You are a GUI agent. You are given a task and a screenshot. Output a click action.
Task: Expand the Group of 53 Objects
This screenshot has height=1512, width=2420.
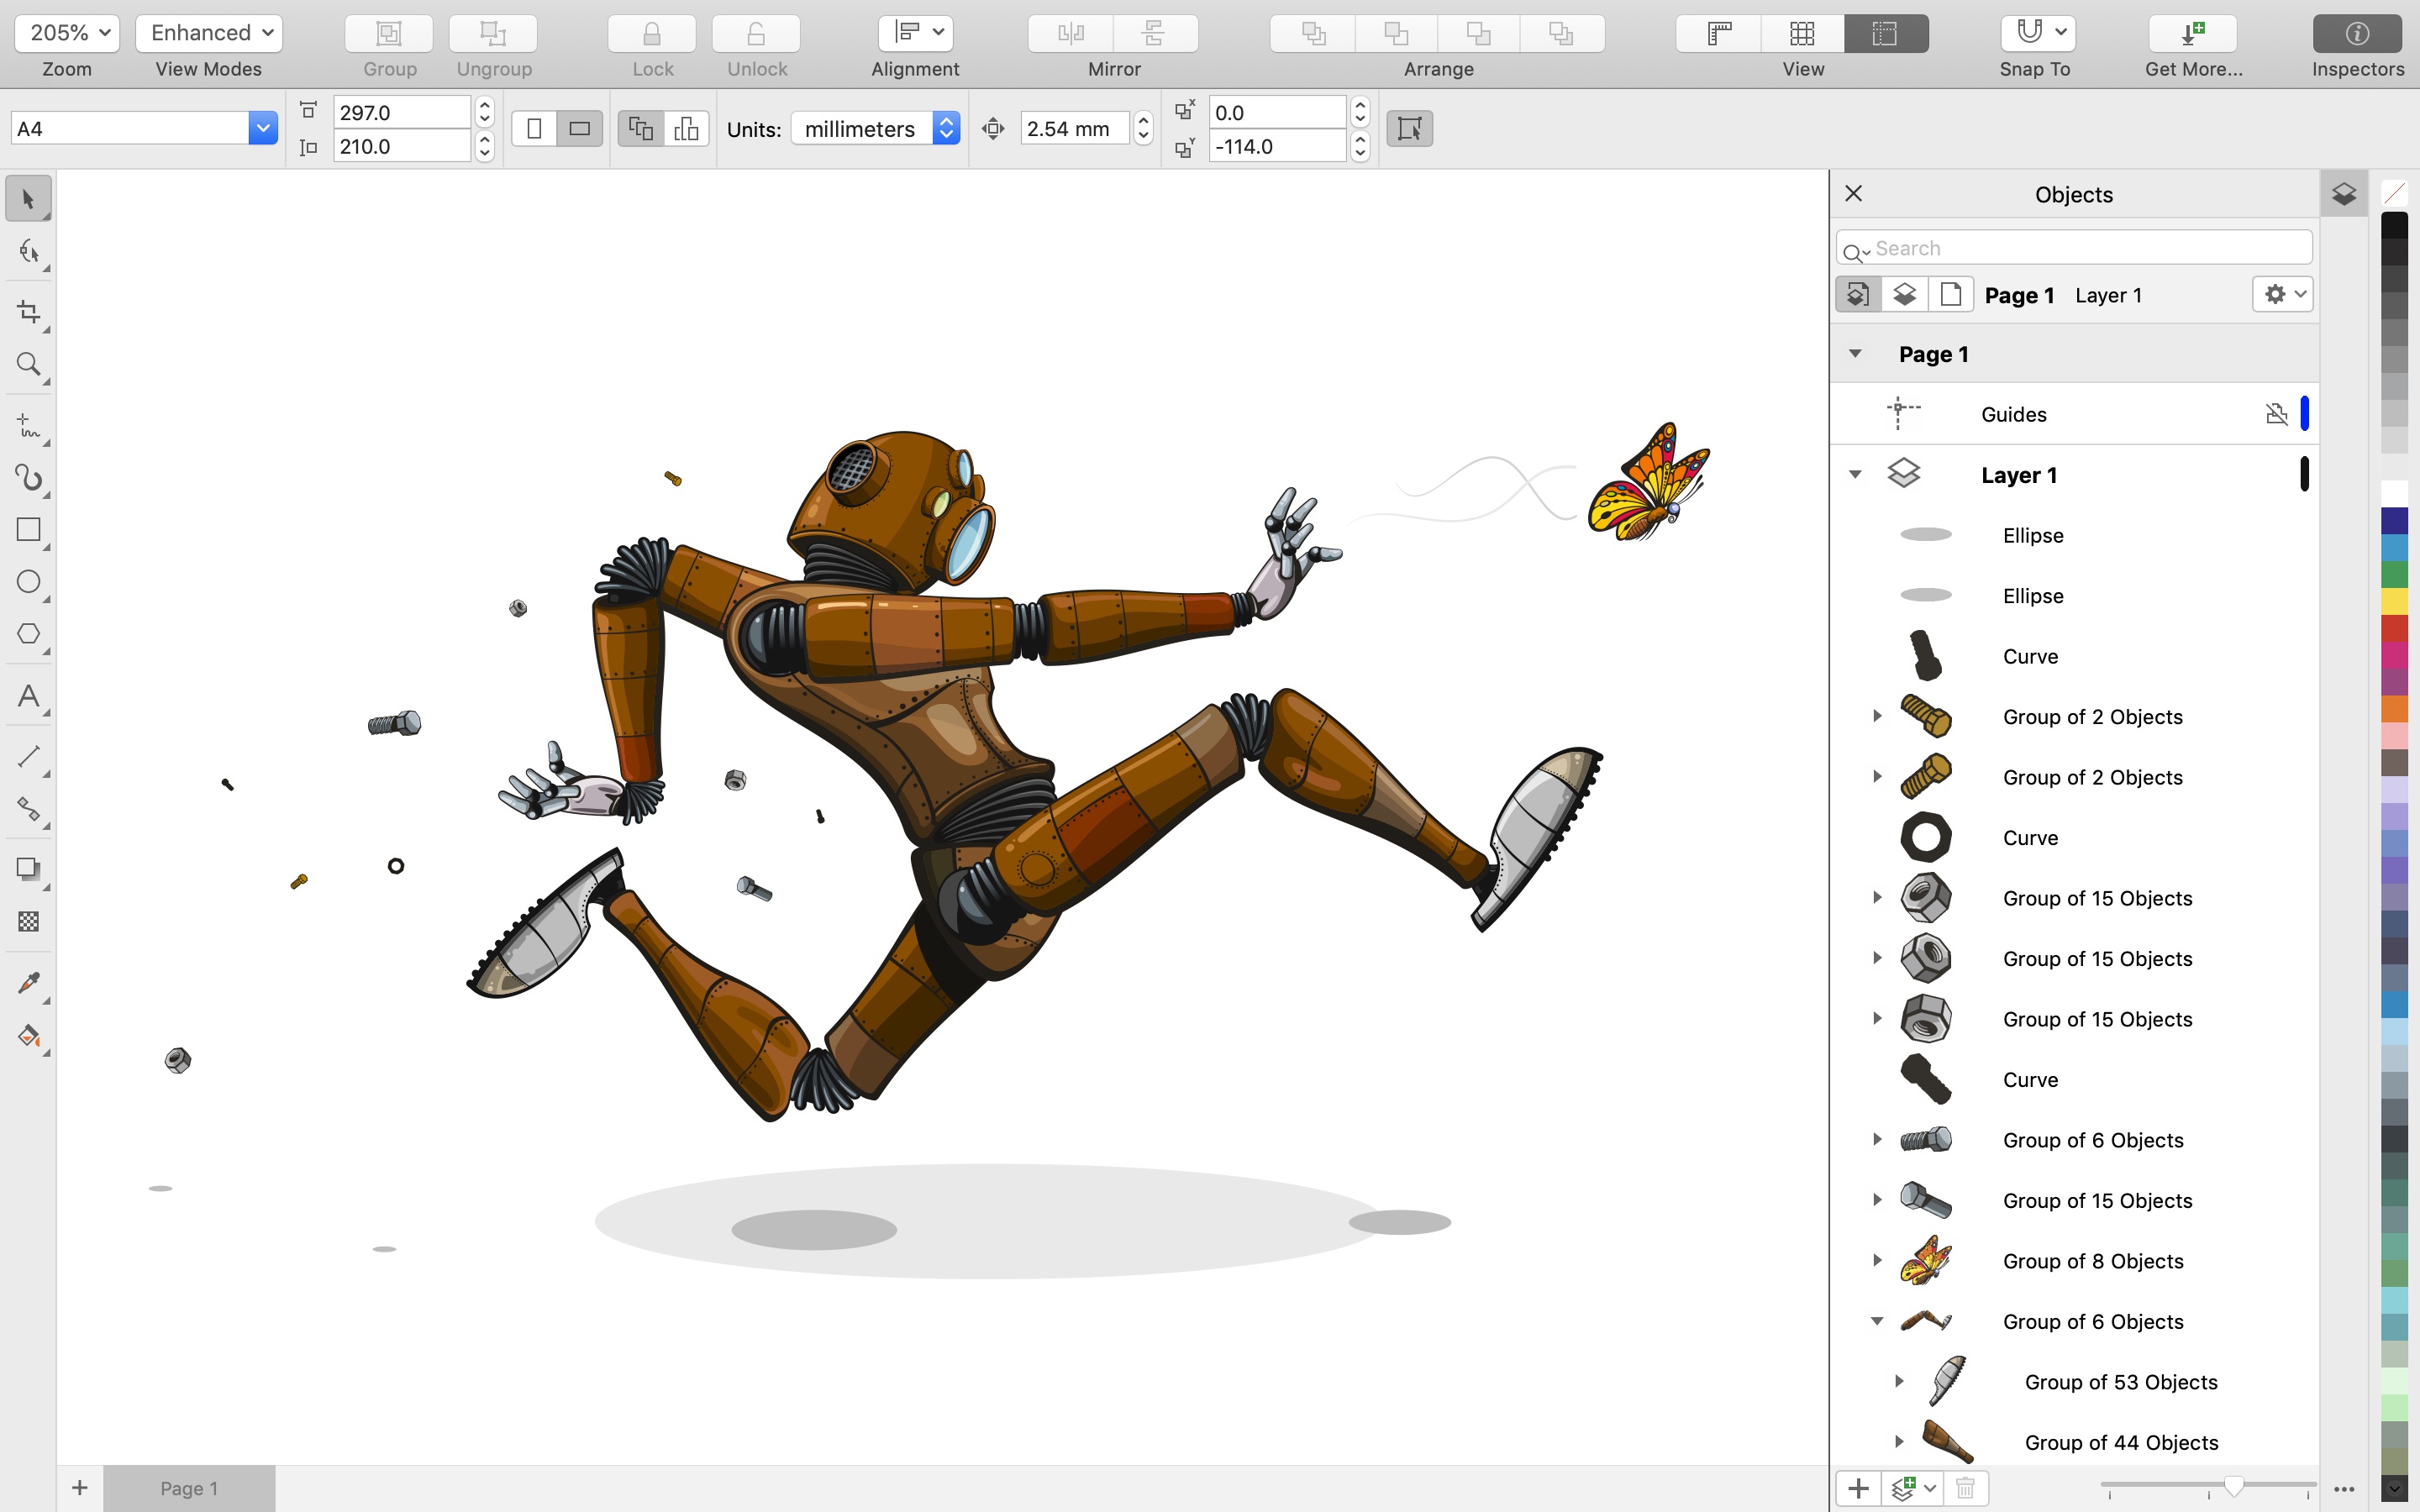coord(1899,1381)
